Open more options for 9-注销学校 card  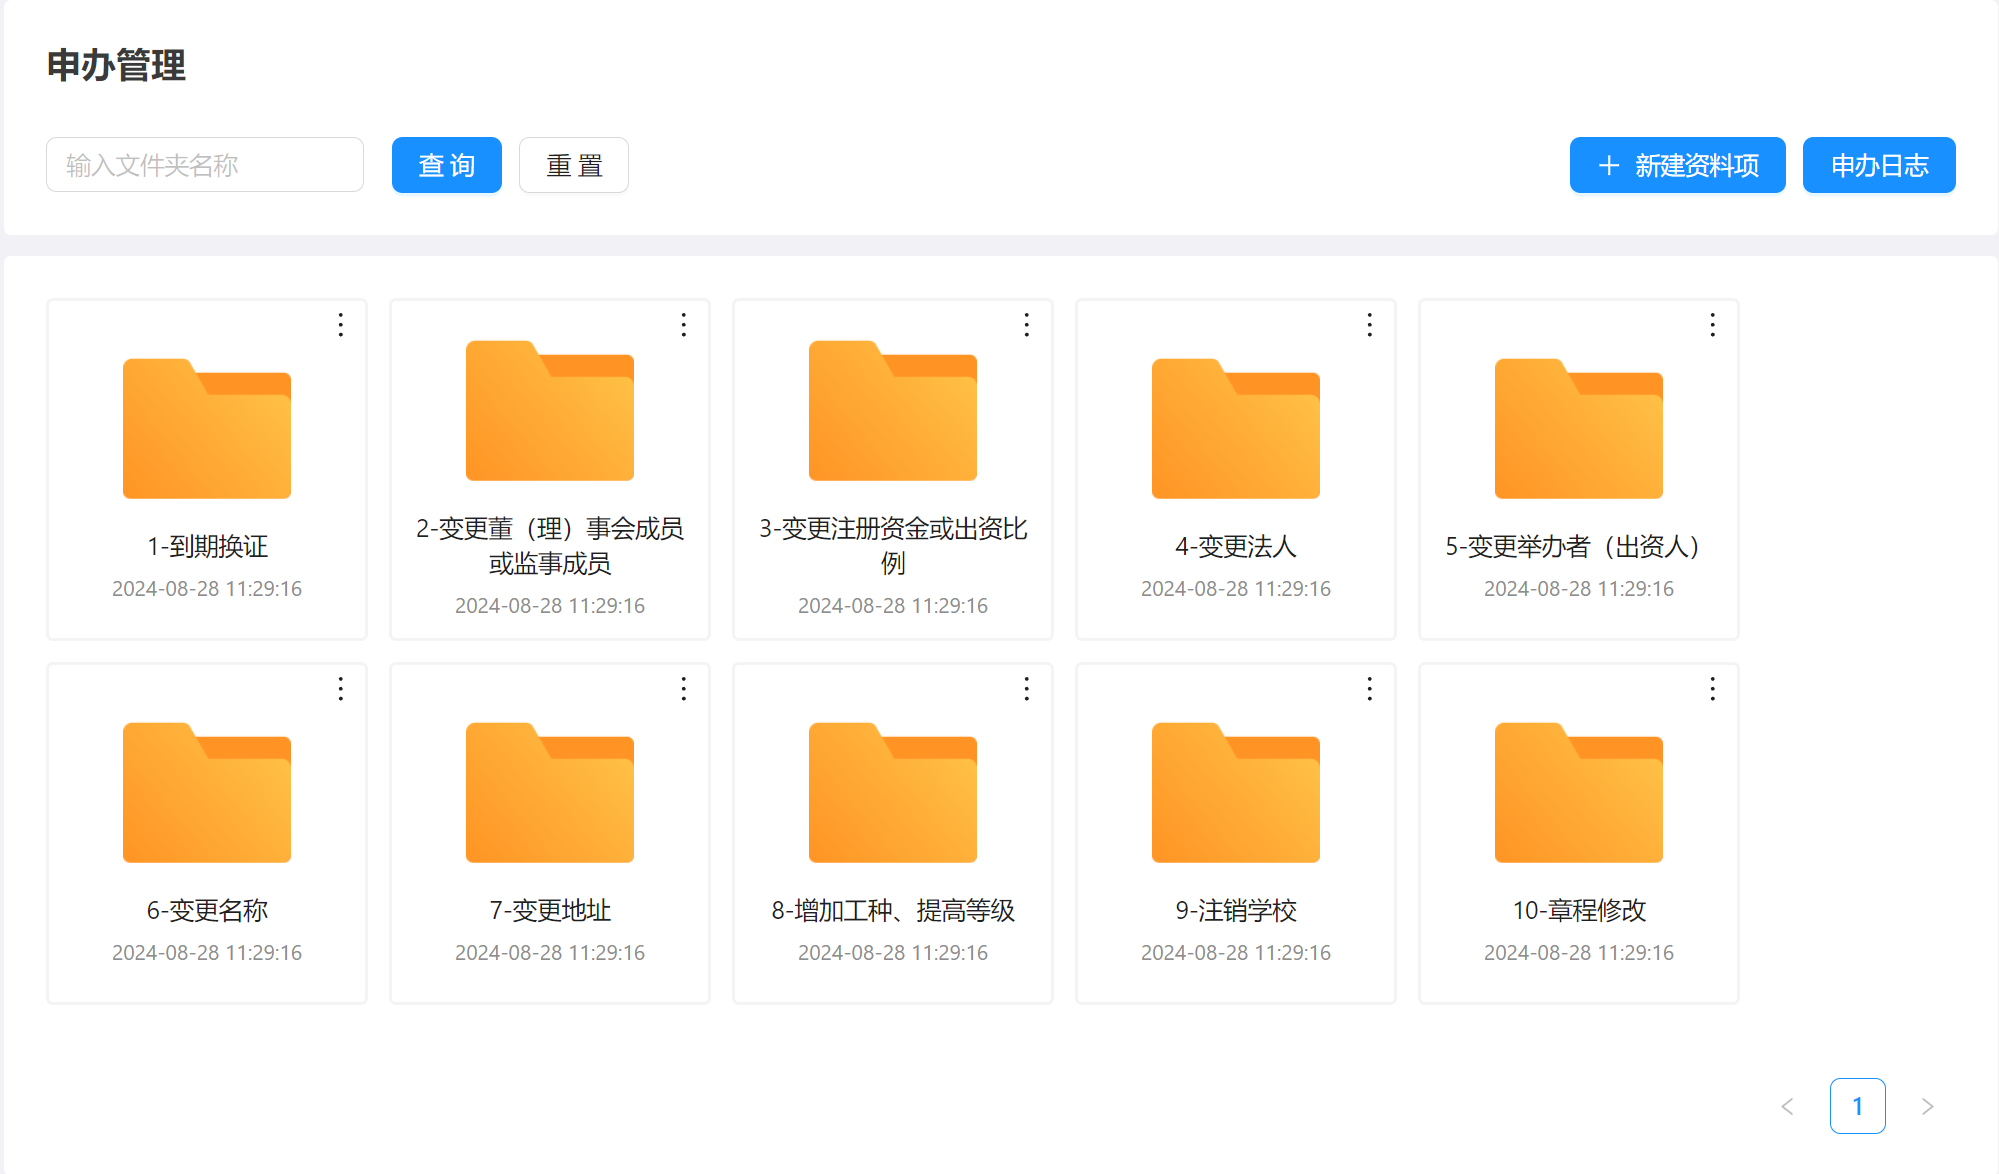[1370, 689]
